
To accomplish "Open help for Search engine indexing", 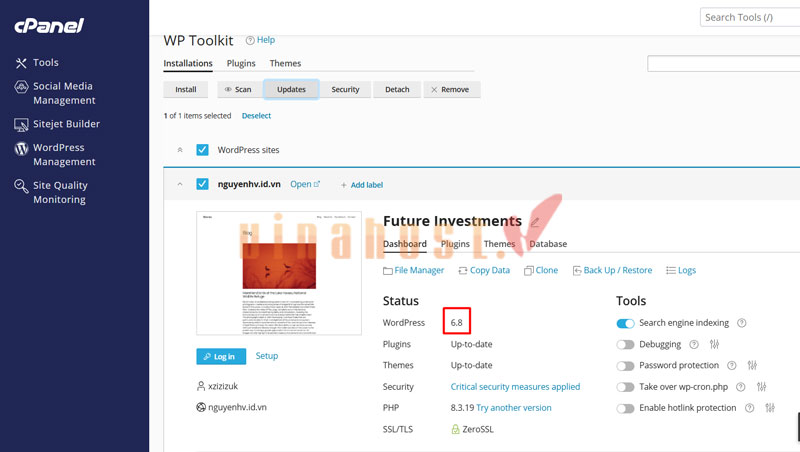I will click(x=742, y=323).
